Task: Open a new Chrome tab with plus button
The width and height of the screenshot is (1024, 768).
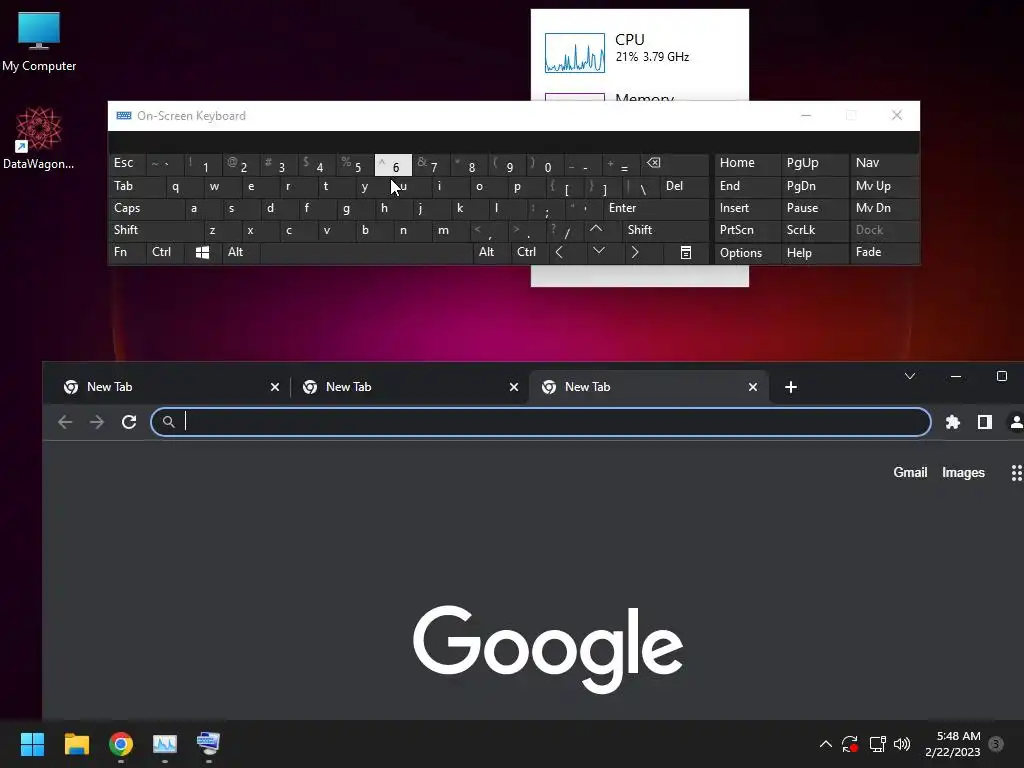Action: [791, 387]
